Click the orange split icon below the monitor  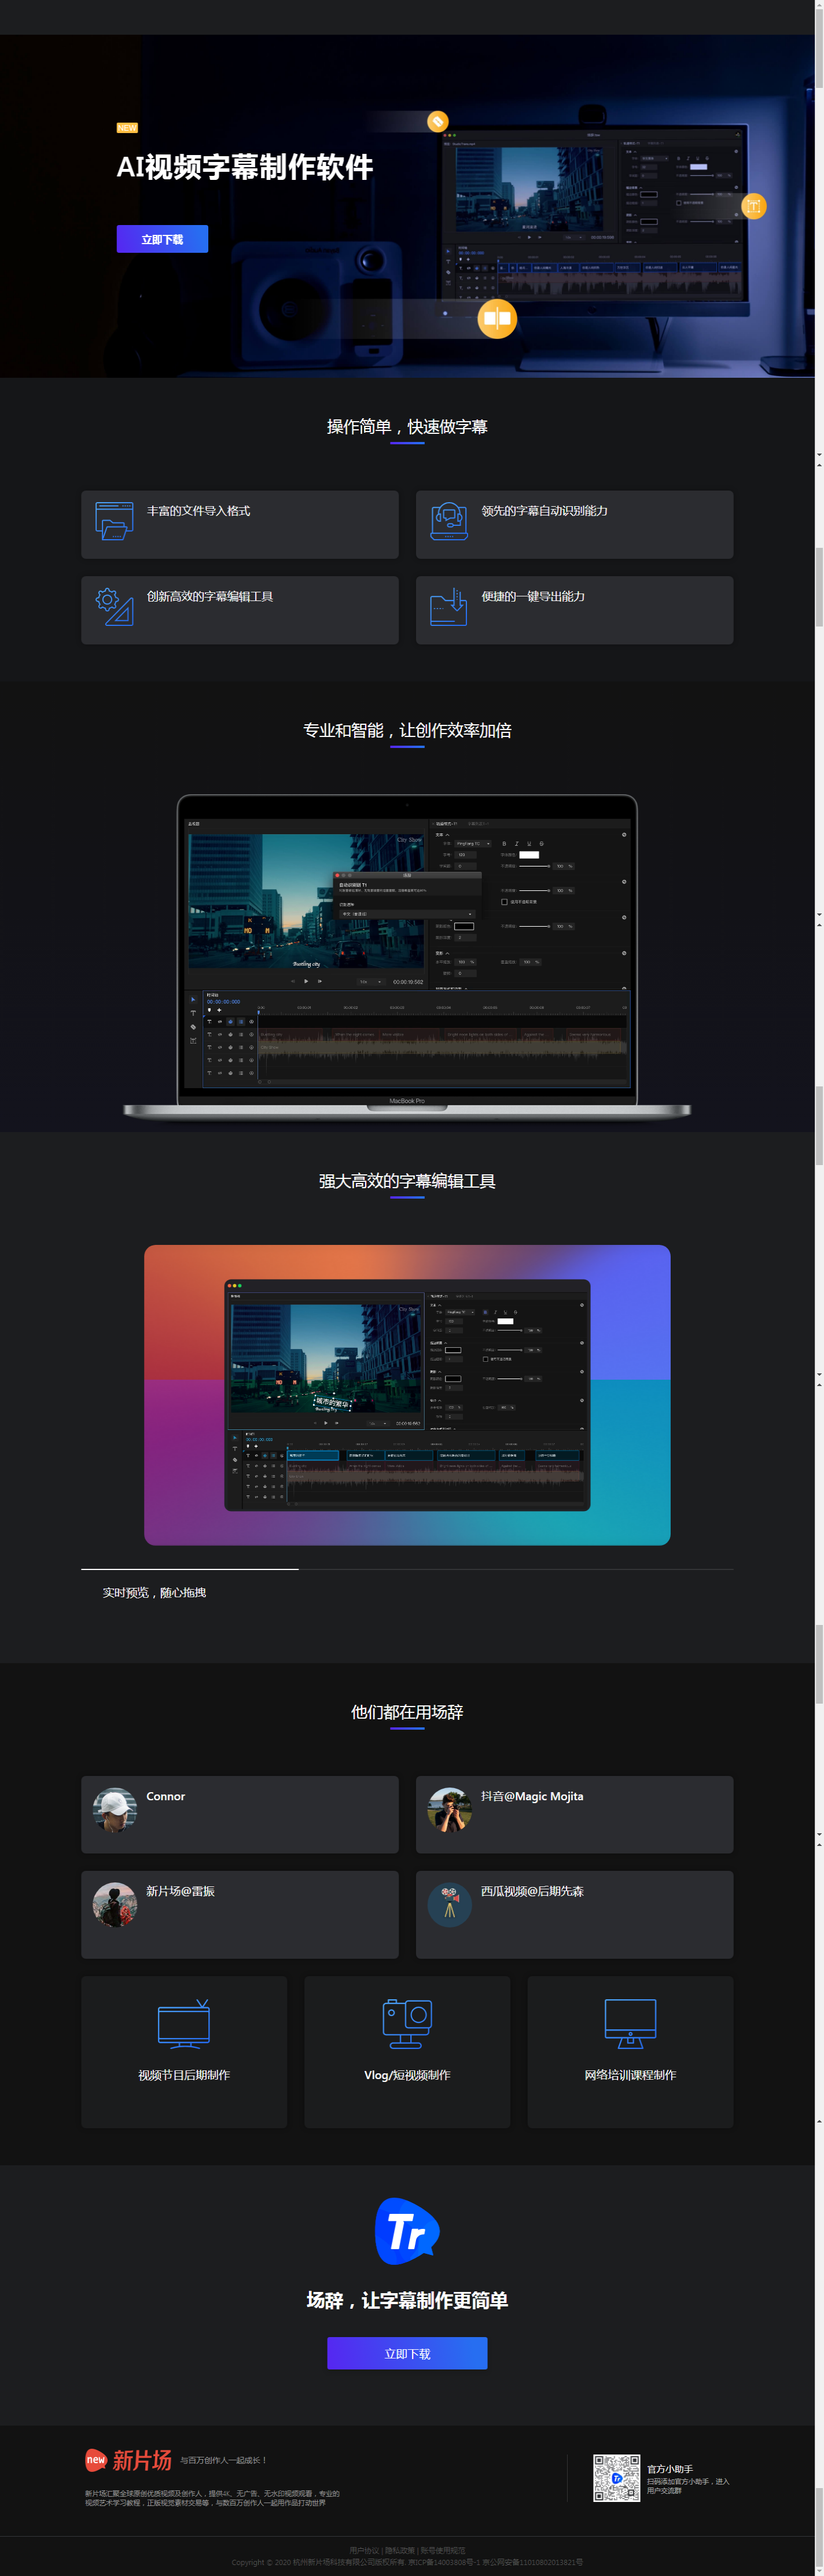[497, 319]
